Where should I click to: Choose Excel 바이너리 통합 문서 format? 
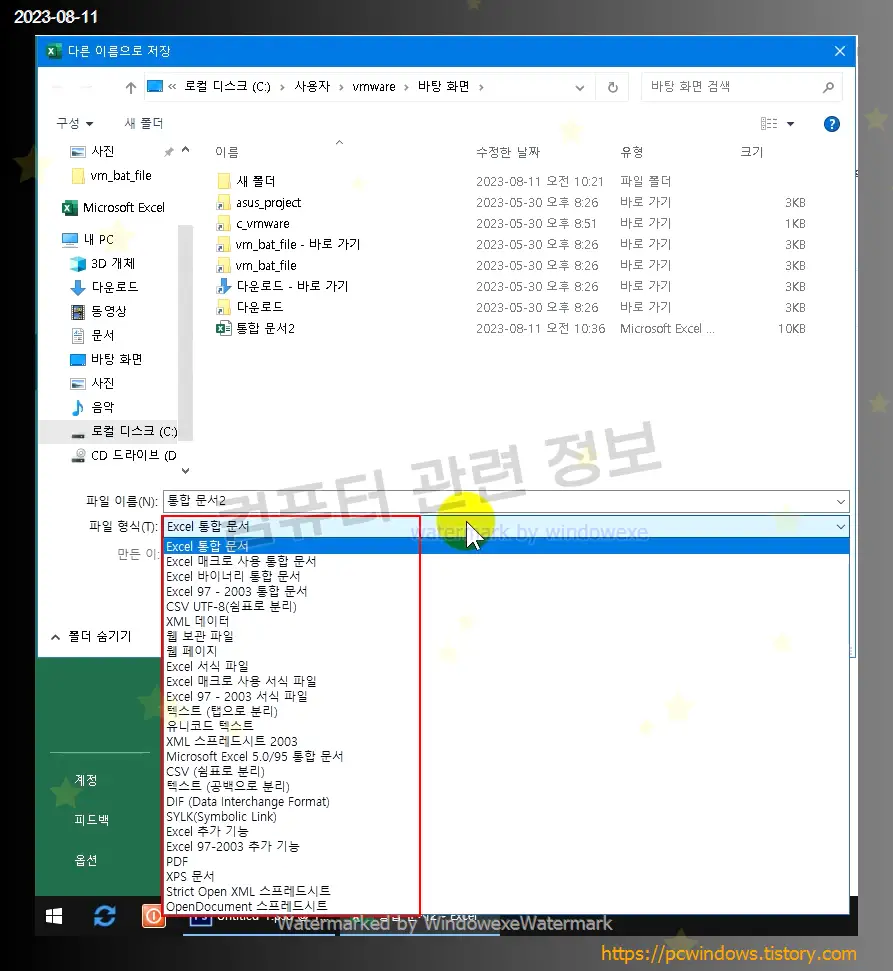pyautogui.click(x=233, y=576)
